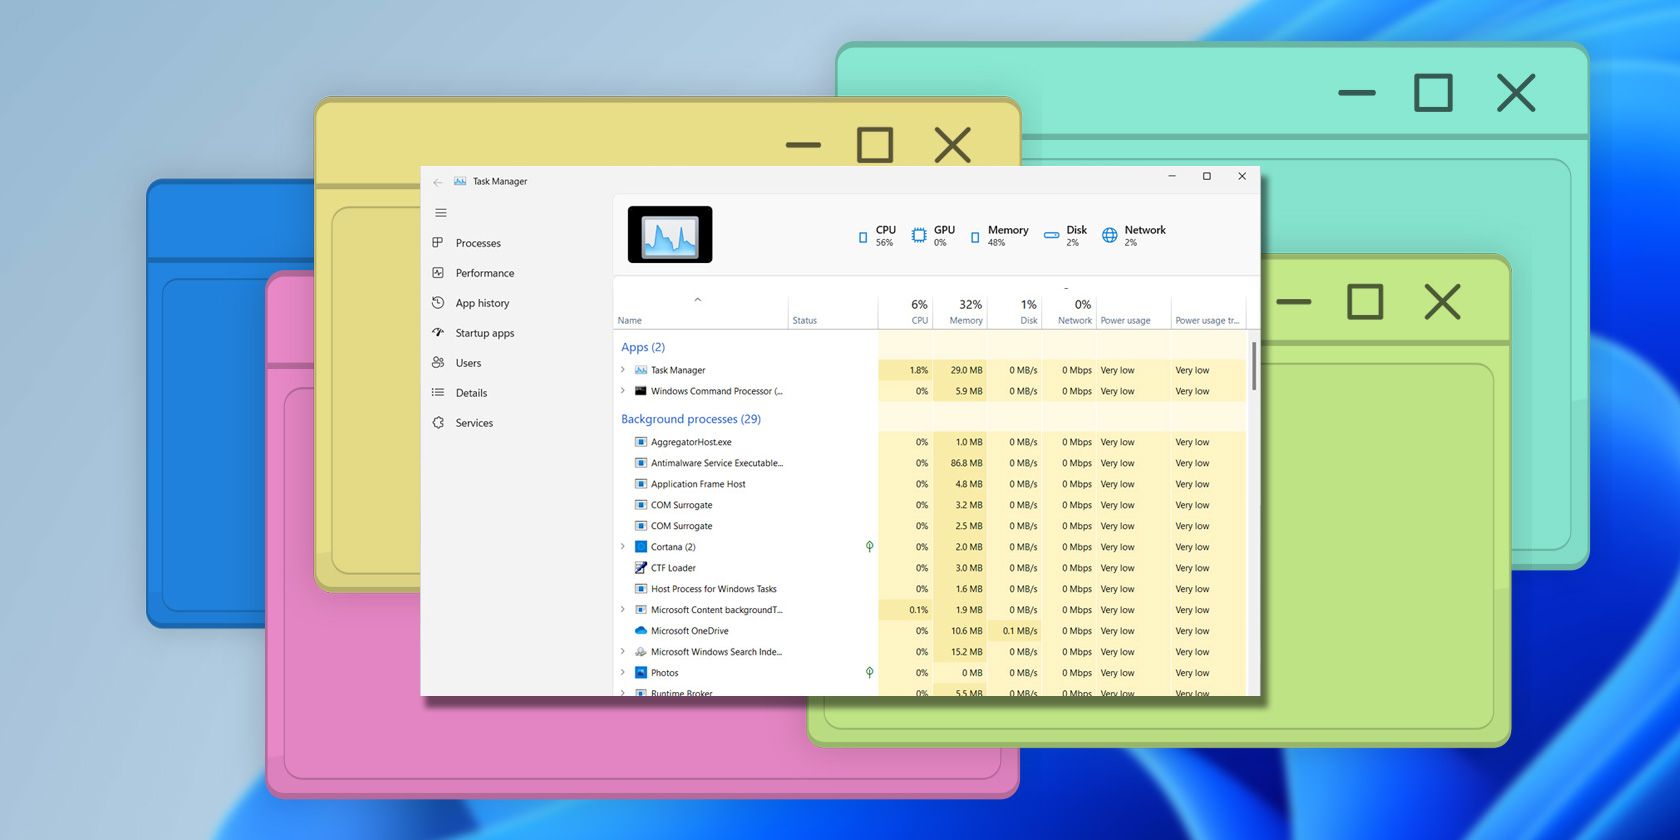This screenshot has height=840, width=1680.
Task: Click the Startup apps gauge icon
Action: pos(438,333)
